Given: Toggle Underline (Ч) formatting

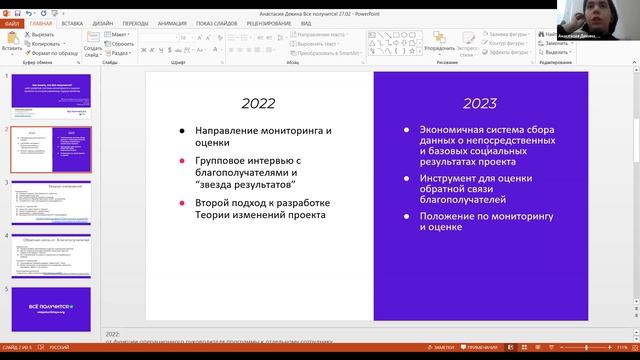Looking at the screenshot, I should pyautogui.click(x=161, y=50).
